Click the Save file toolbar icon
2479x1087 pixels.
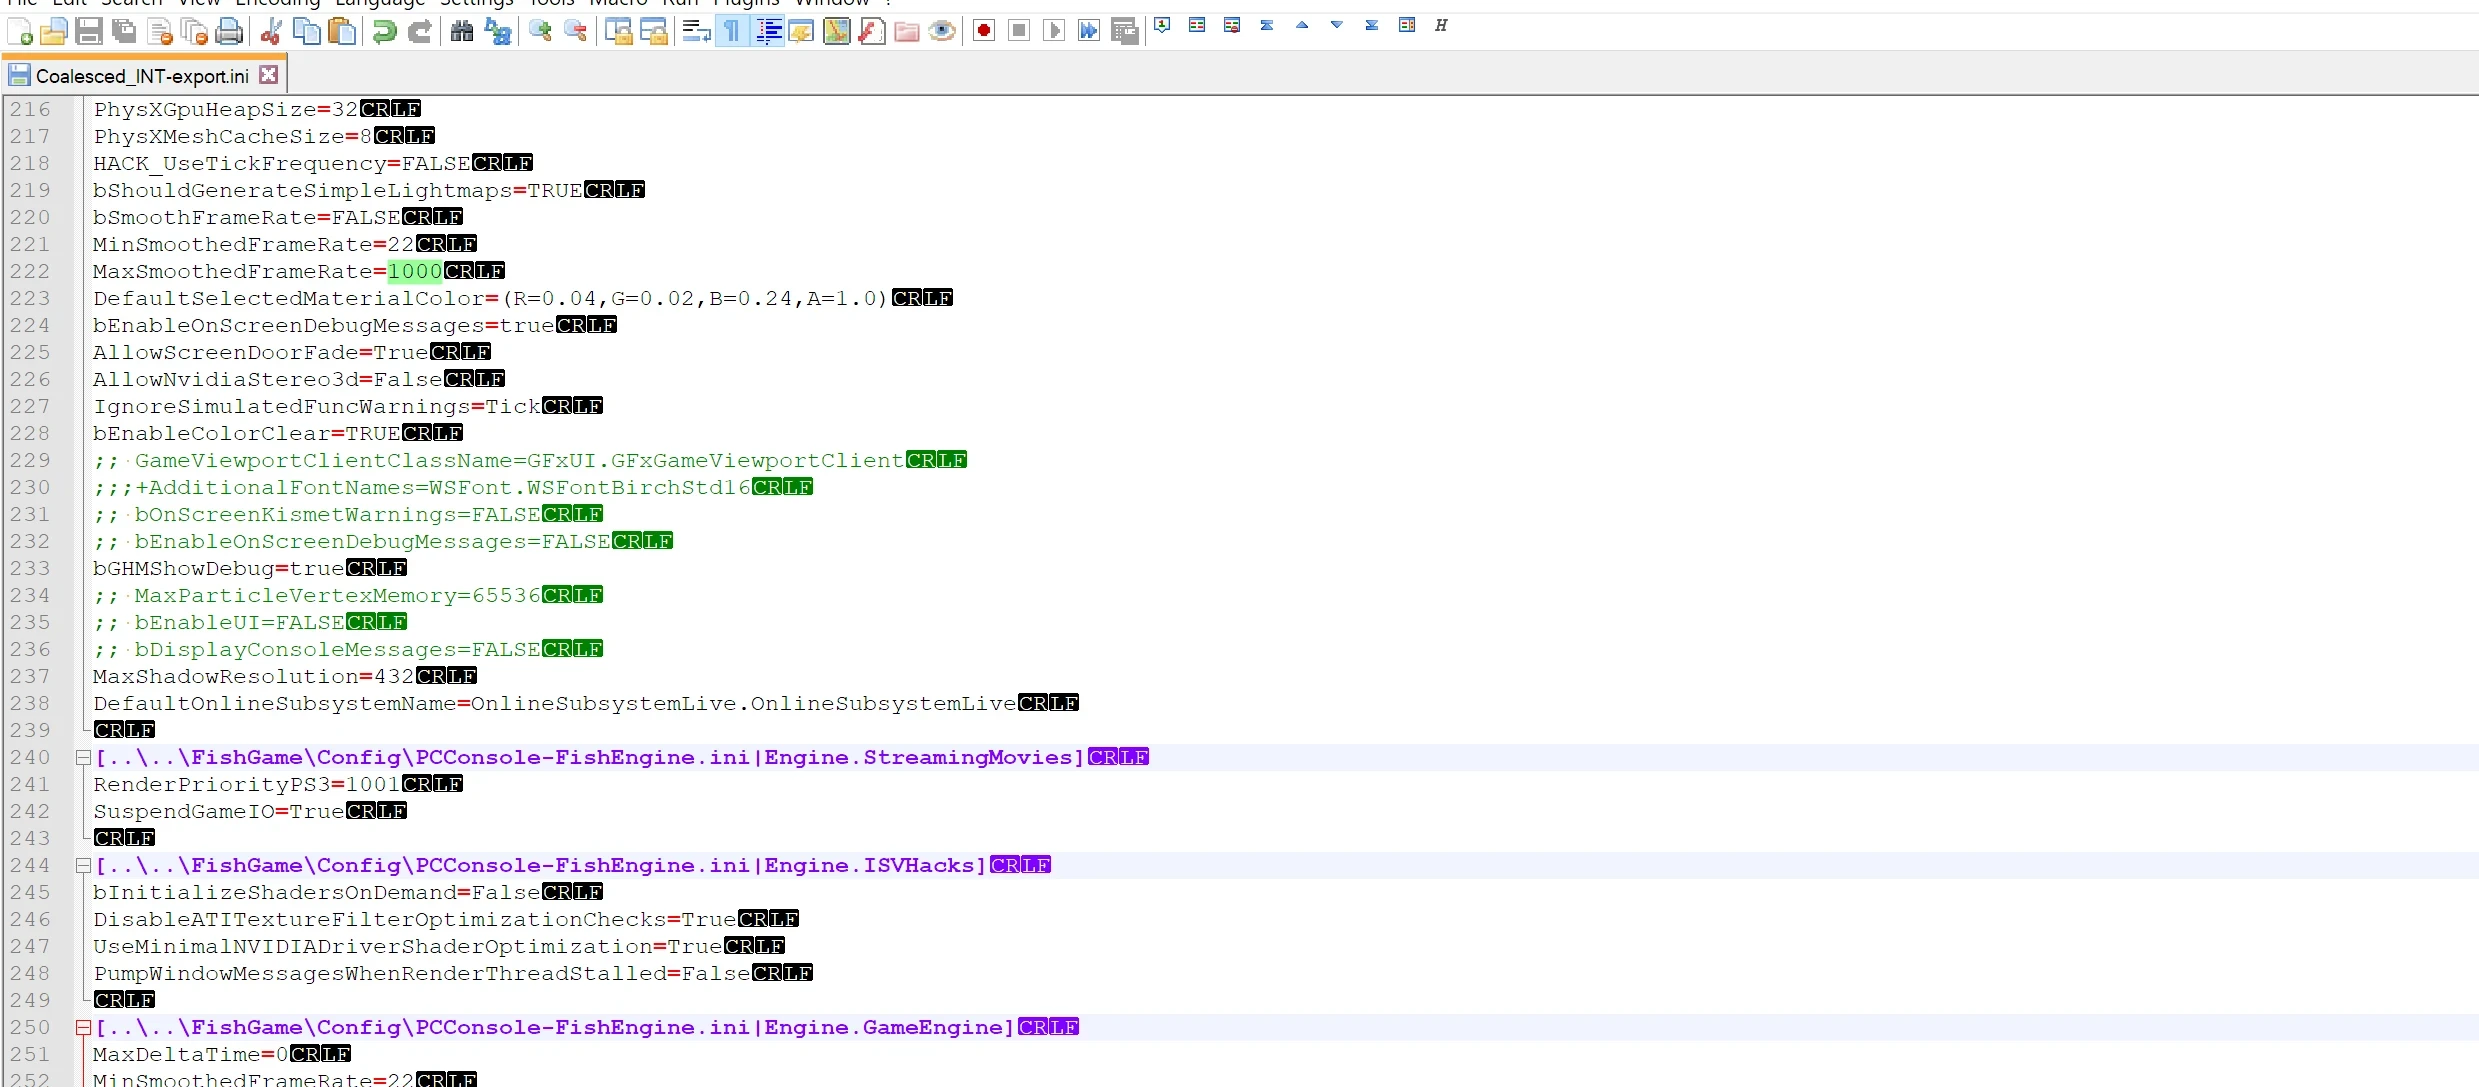click(x=89, y=32)
